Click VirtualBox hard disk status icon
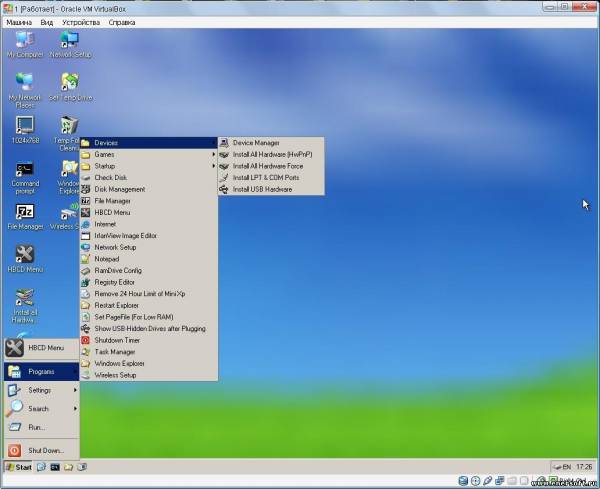The width and height of the screenshot is (600, 489). tap(463, 481)
